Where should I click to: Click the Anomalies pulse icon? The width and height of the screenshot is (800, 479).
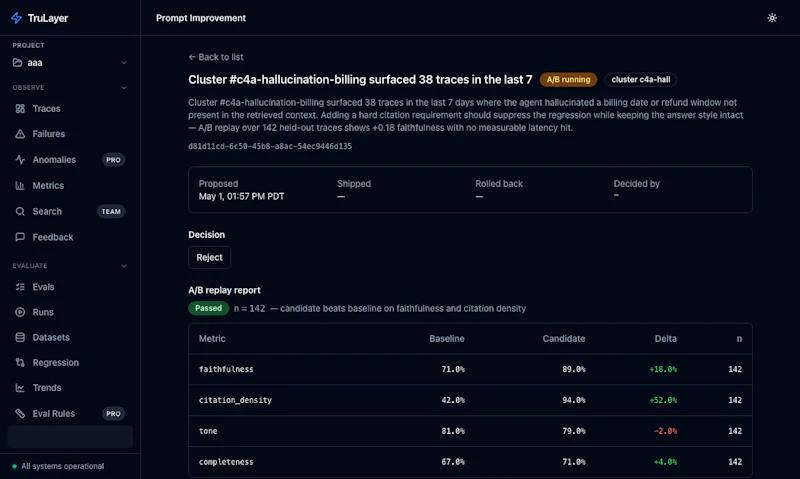pyautogui.click(x=20, y=160)
